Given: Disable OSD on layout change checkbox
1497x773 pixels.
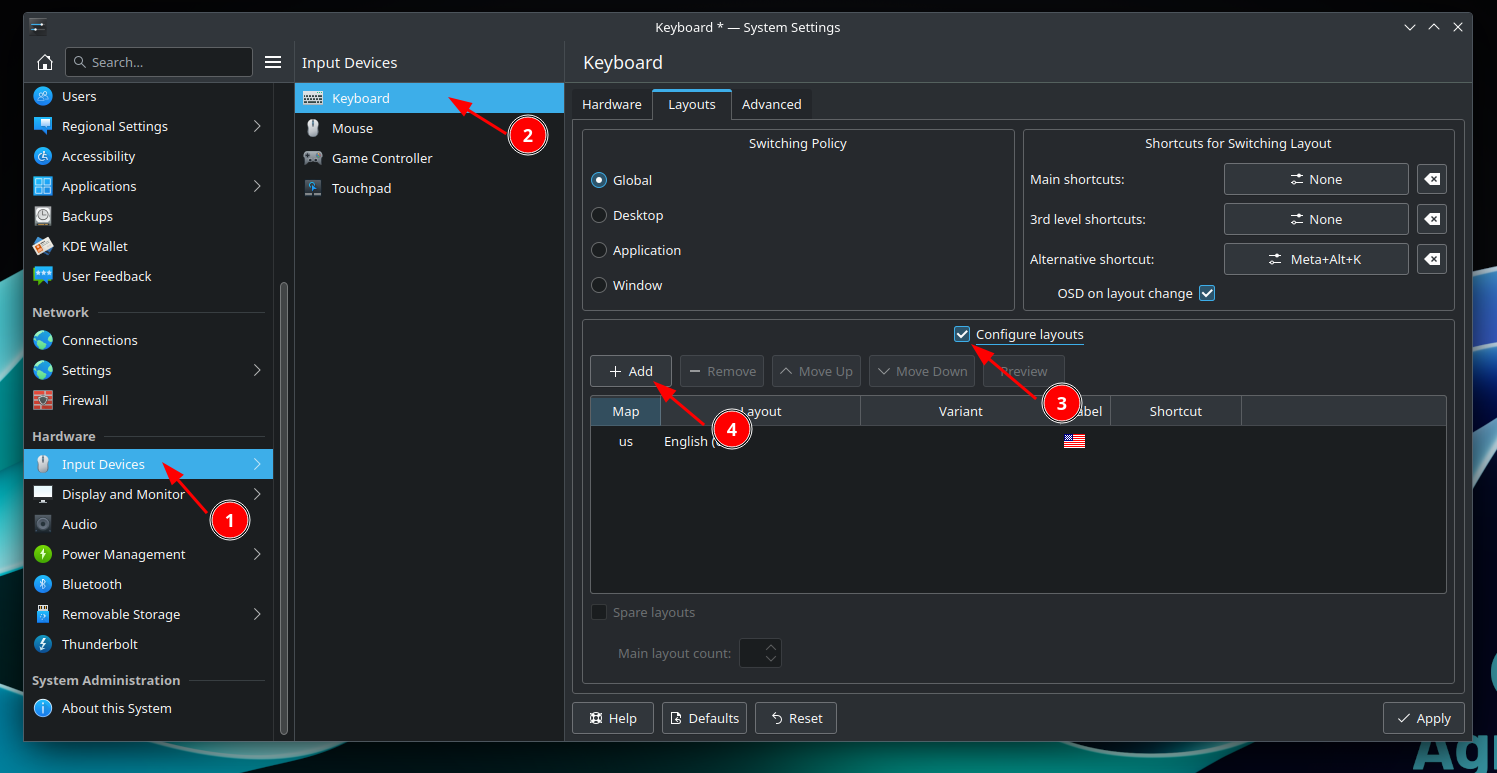Looking at the screenshot, I should (1207, 293).
